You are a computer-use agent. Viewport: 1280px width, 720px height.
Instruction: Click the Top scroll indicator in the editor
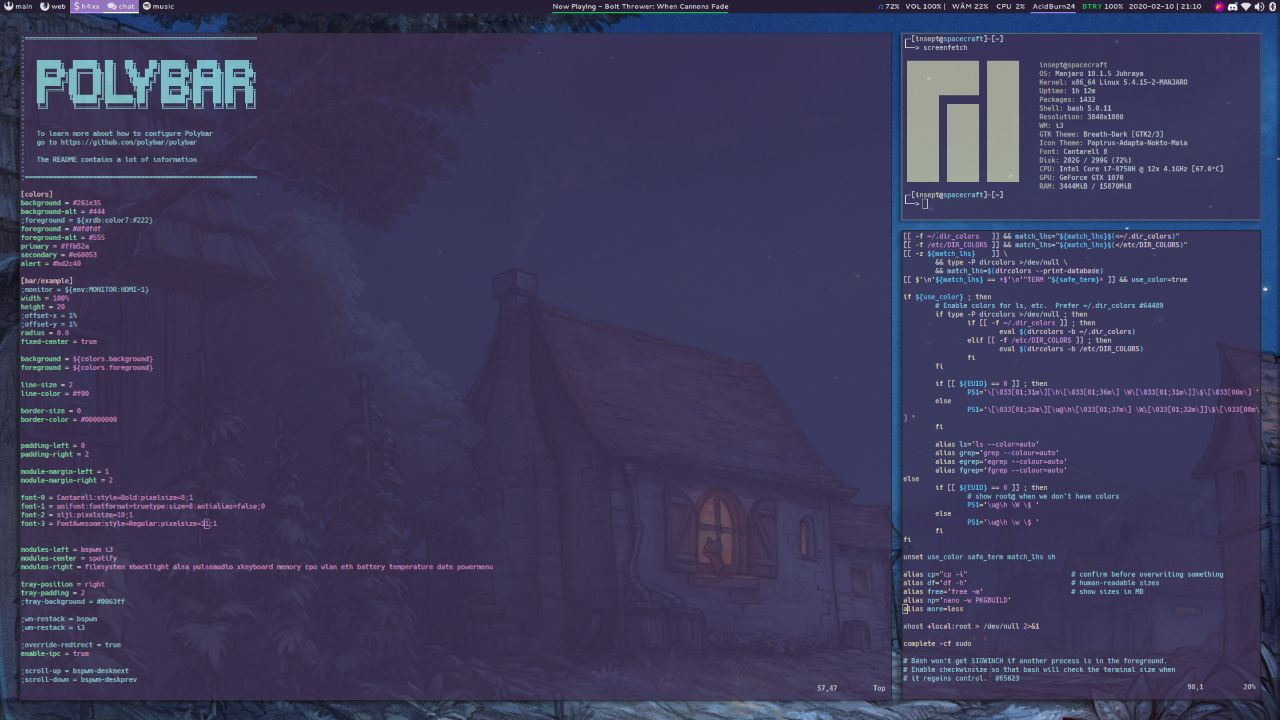[x=879, y=688]
